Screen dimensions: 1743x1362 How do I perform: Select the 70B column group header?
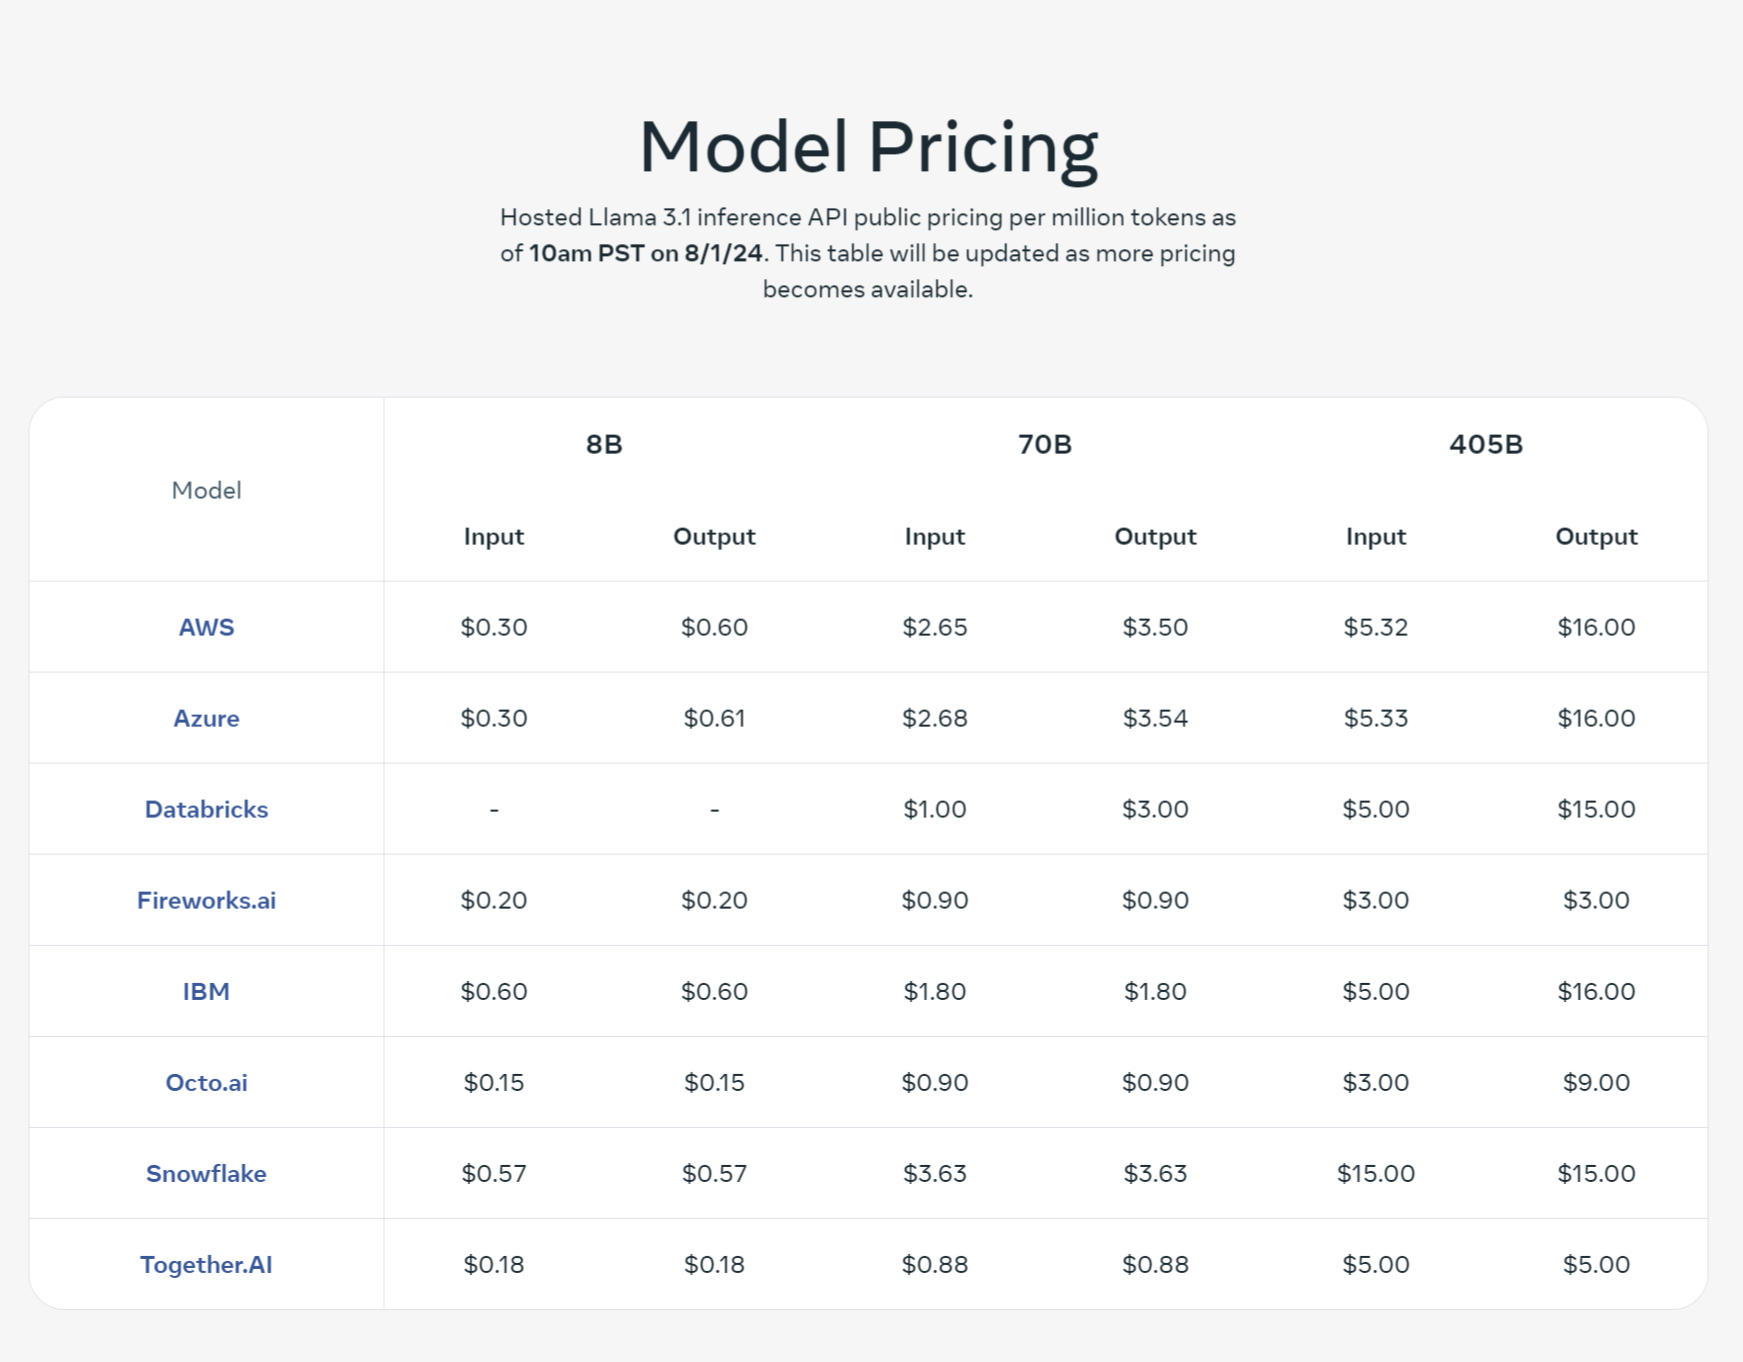pyautogui.click(x=1045, y=444)
